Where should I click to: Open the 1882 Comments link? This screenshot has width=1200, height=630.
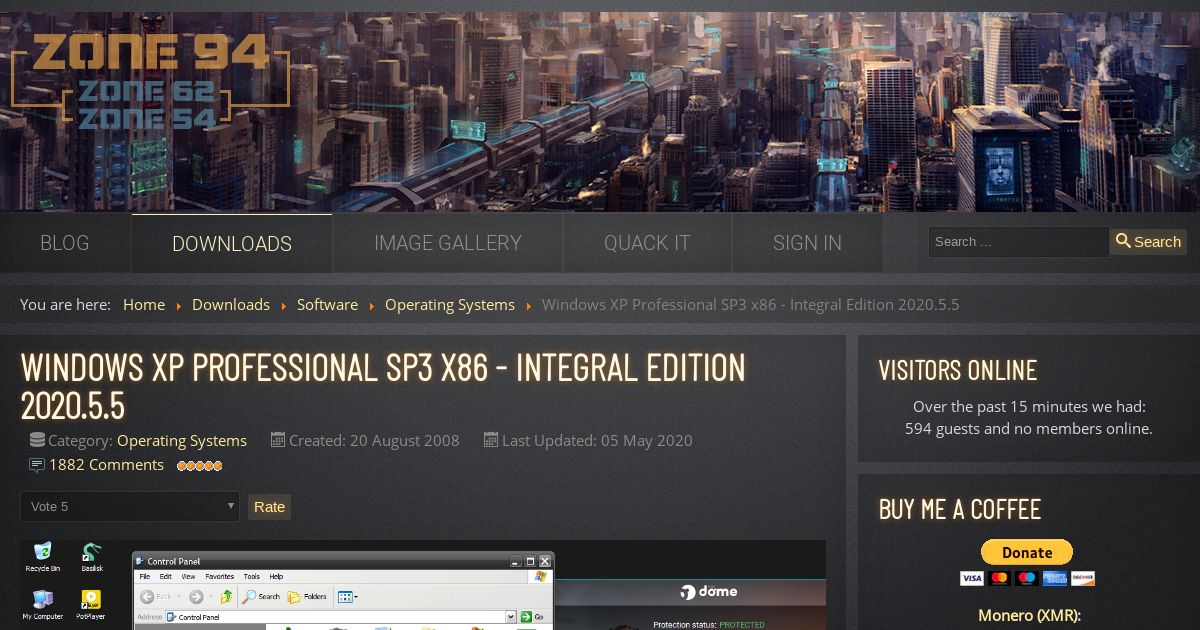(x=106, y=465)
